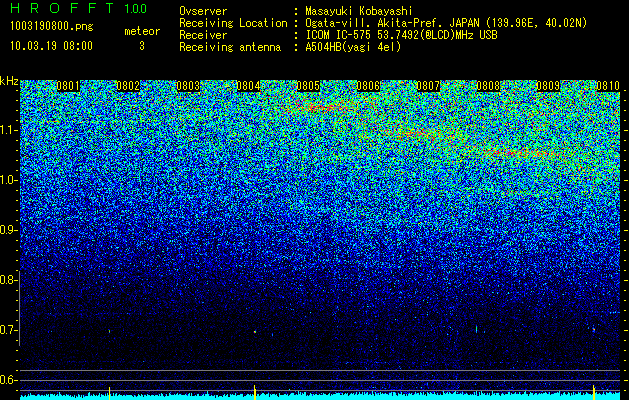The height and width of the screenshot is (400, 629).
Task: Click the Receiving antenna label
Action: [230, 47]
